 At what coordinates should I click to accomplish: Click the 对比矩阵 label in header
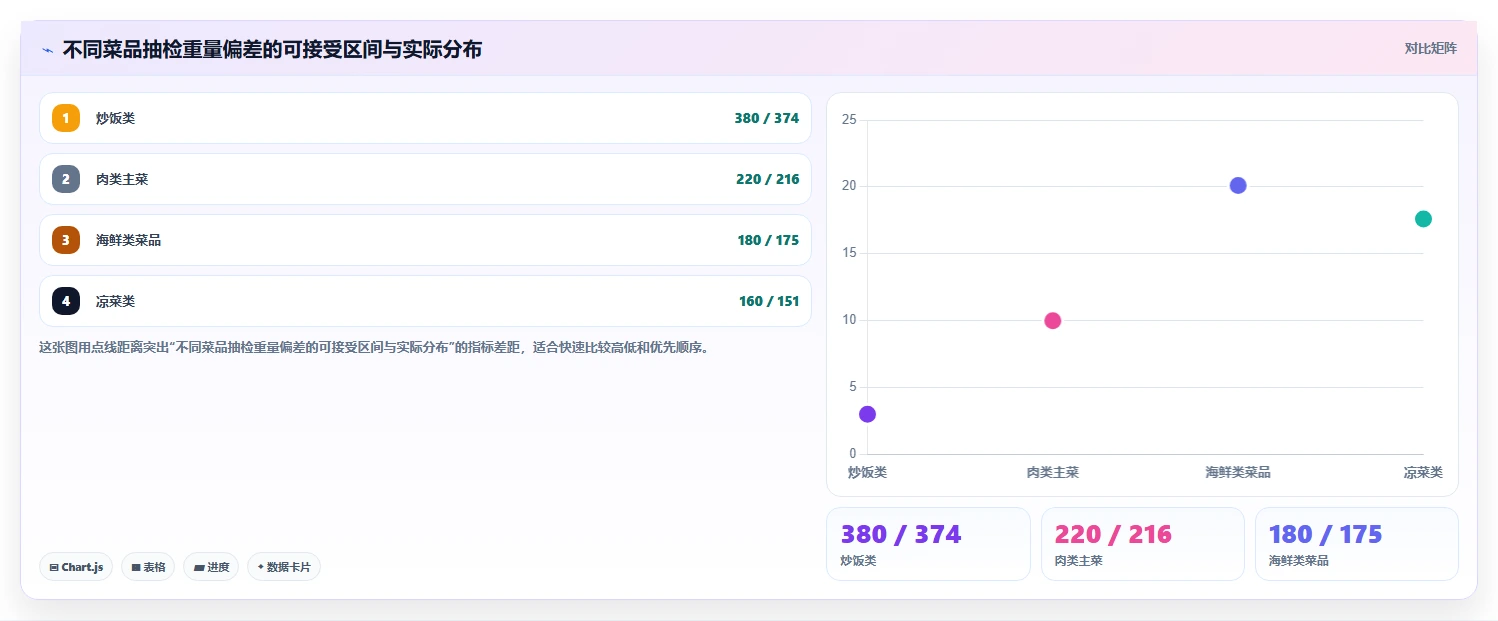pyautogui.click(x=1431, y=48)
